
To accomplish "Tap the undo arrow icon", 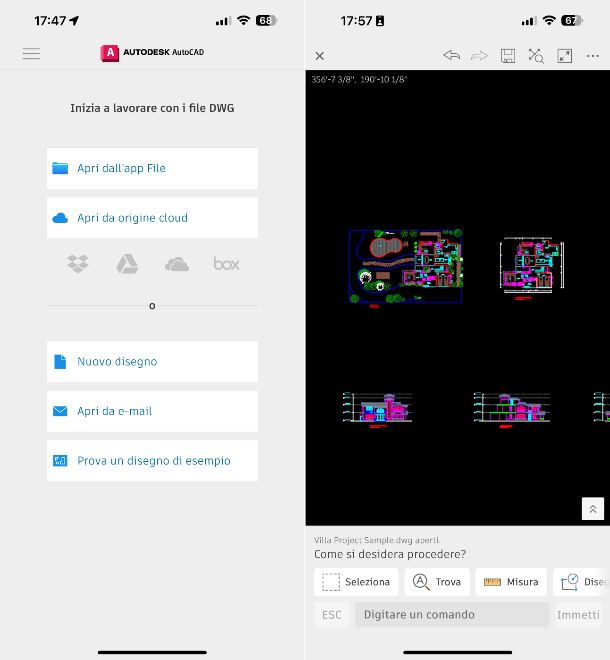I will click(x=451, y=56).
